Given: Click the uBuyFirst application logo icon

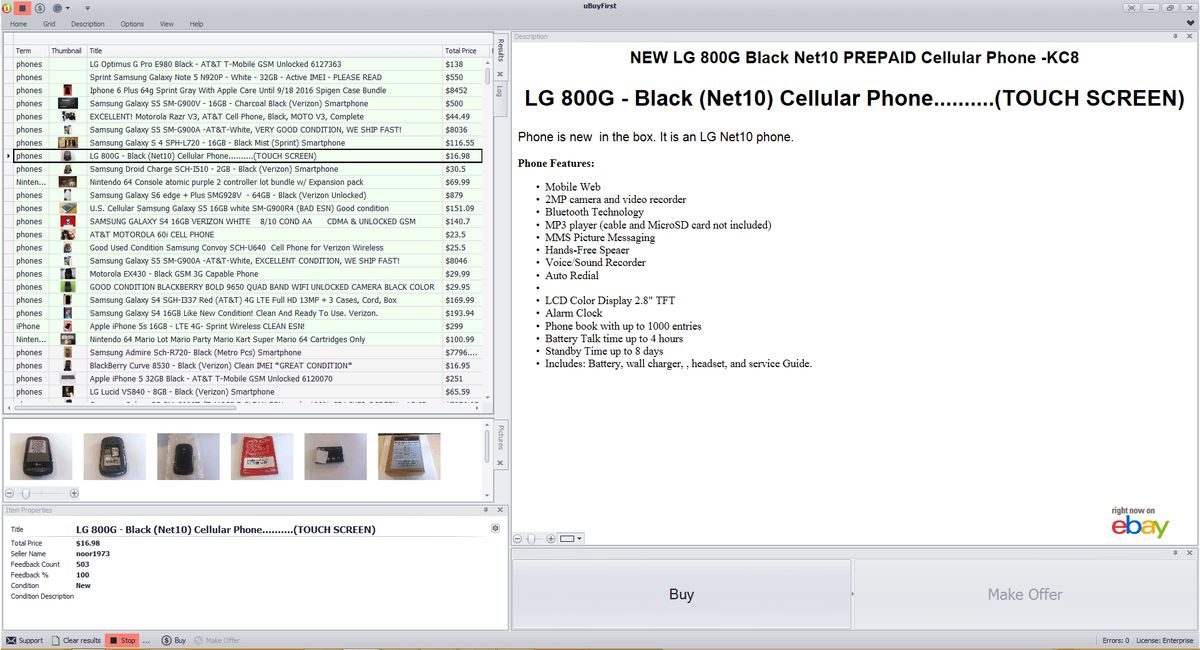Looking at the screenshot, I should point(7,7).
